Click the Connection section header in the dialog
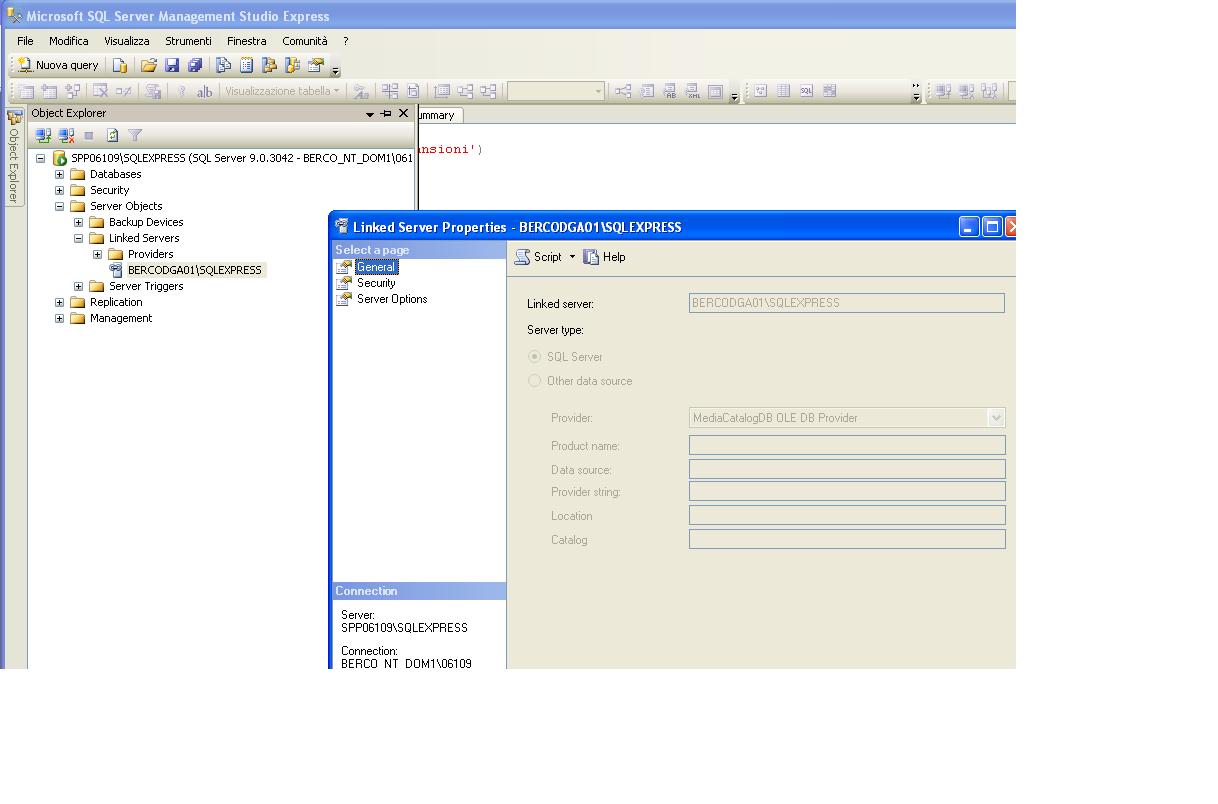 [x=419, y=591]
